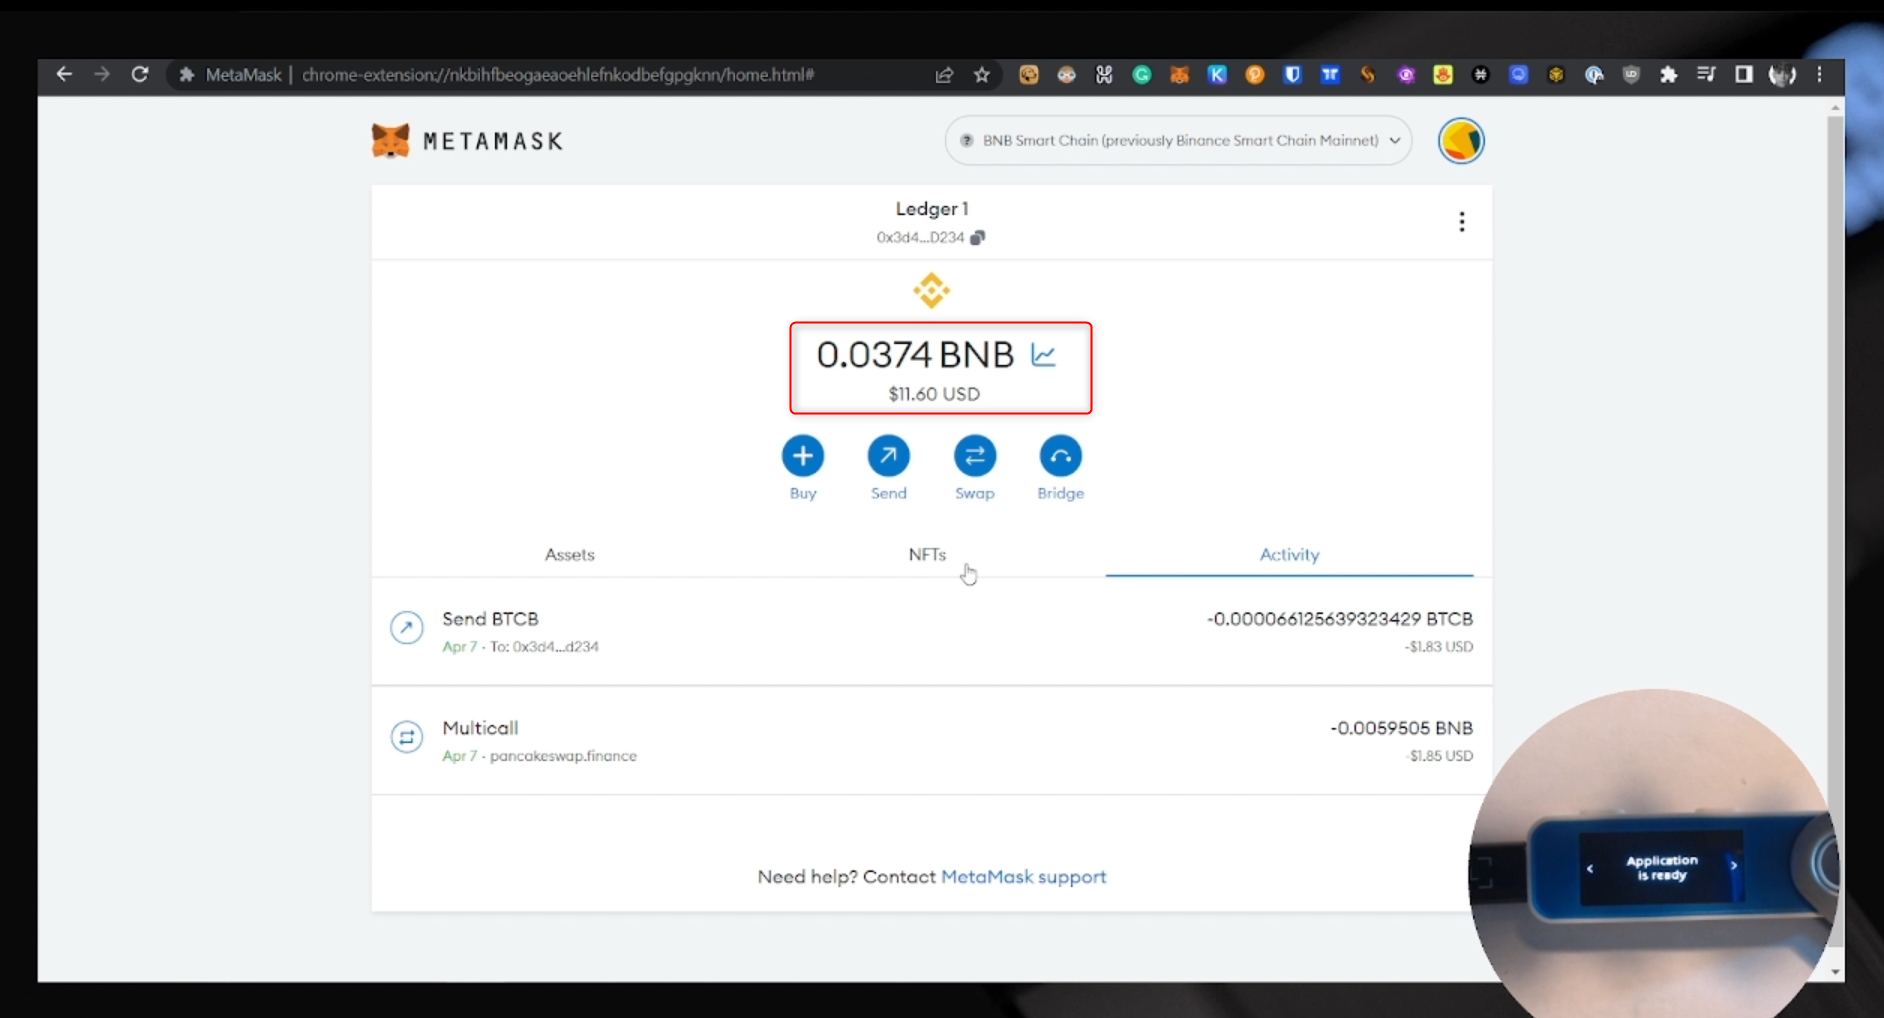Click the Send arrow icon
Image resolution: width=1884 pixels, height=1018 pixels.
pos(888,456)
